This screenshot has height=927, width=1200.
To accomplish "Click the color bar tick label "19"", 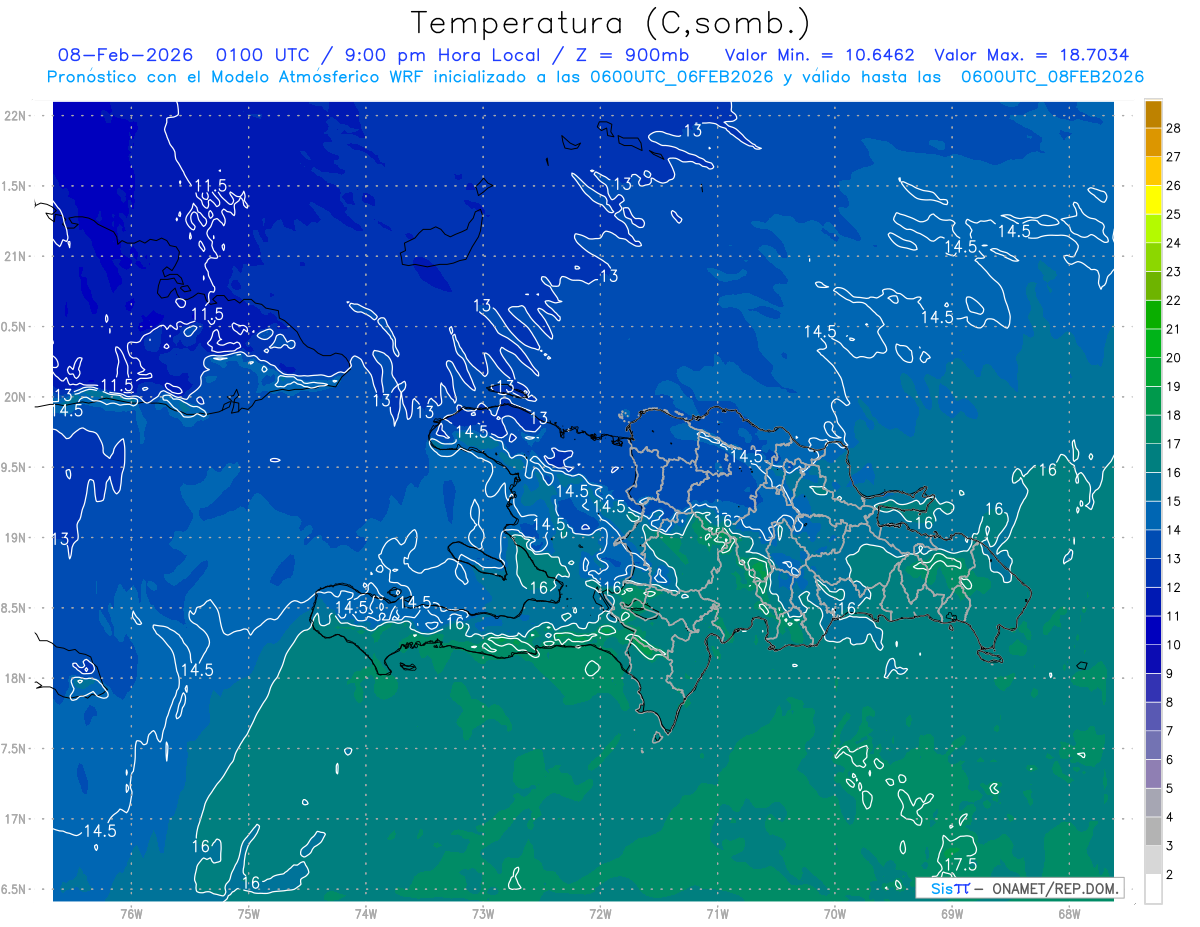I will (1174, 387).
